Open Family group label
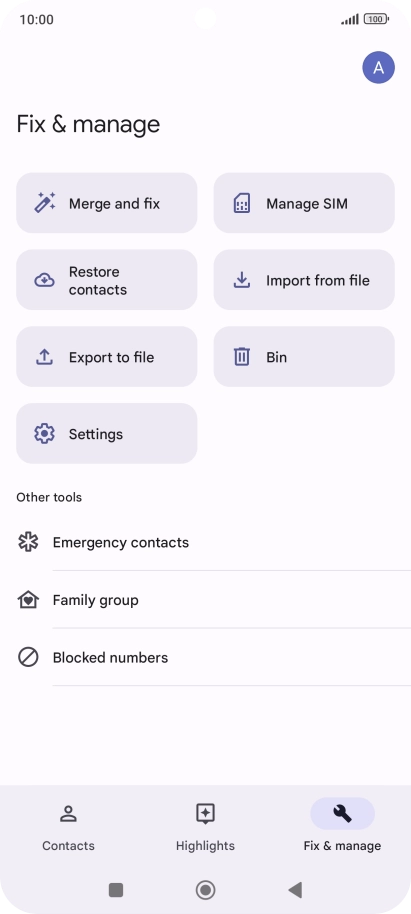 click(96, 600)
